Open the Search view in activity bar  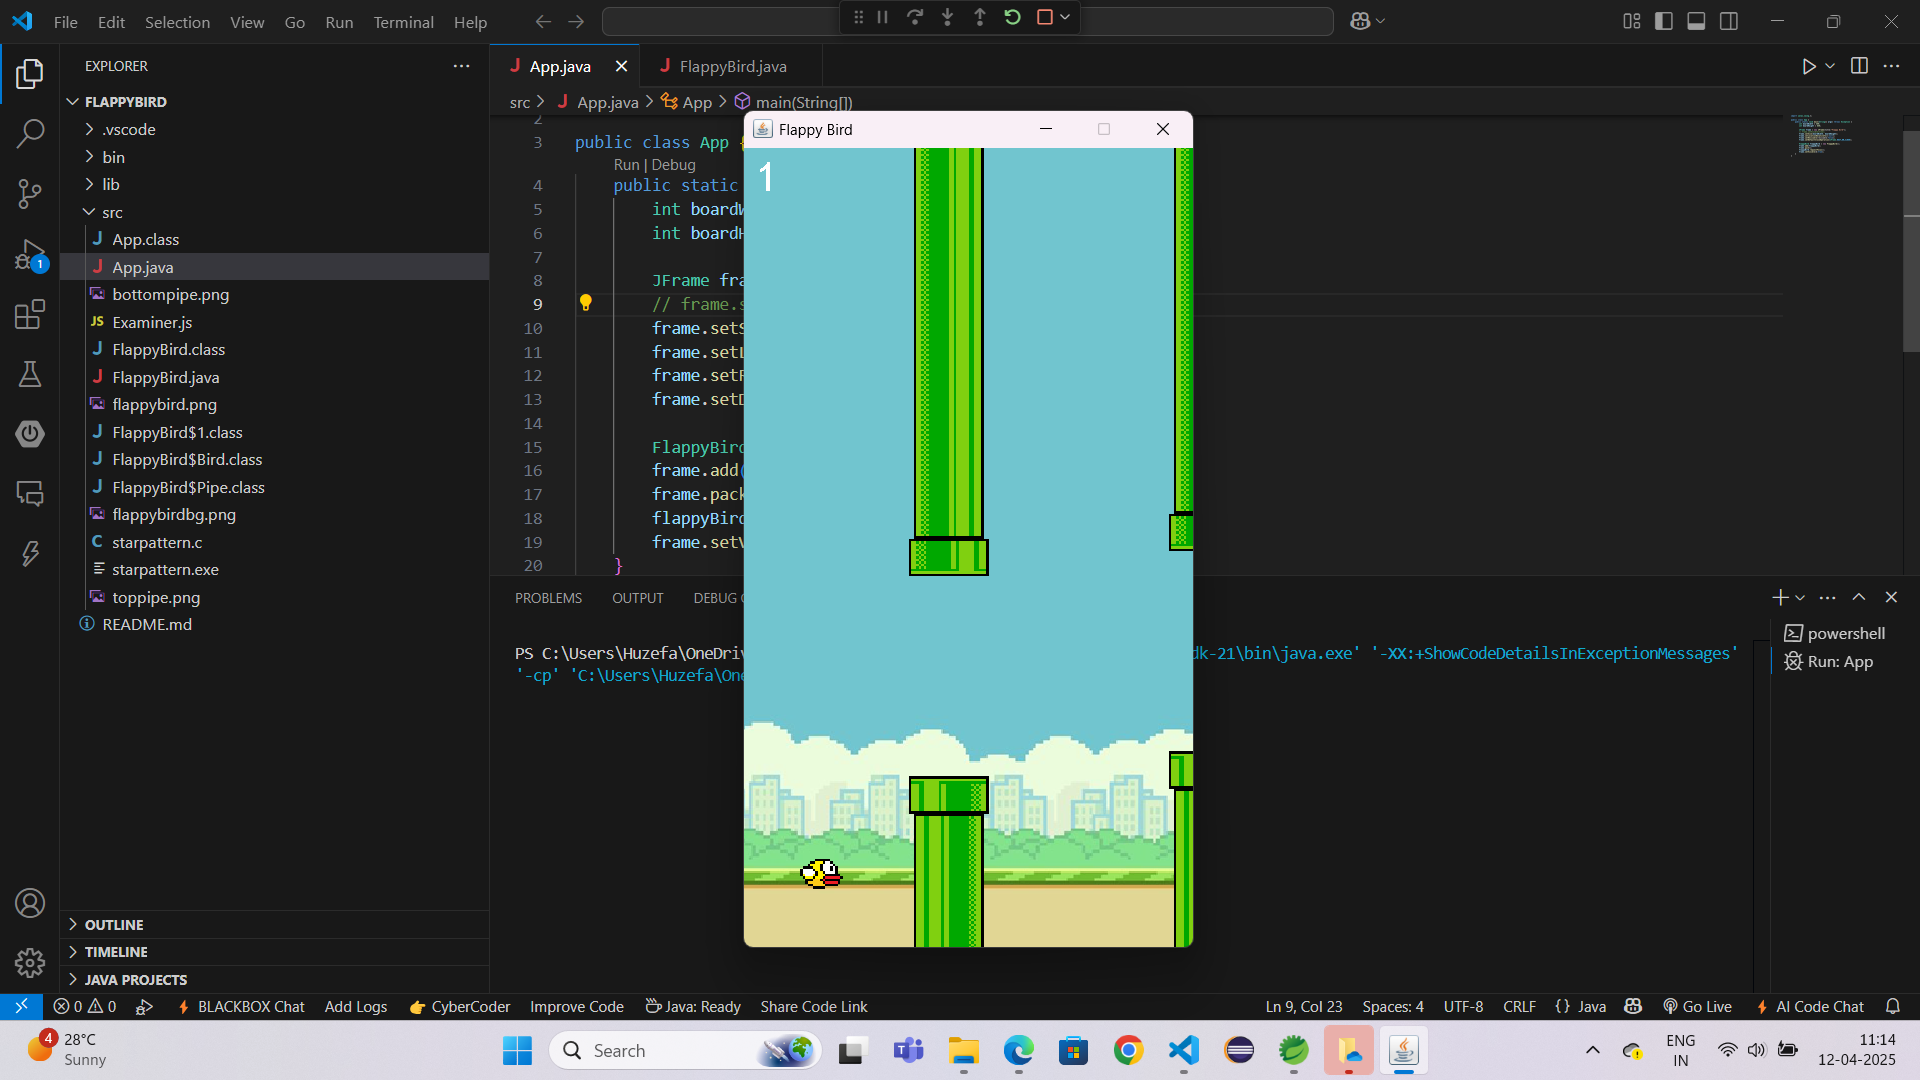click(30, 133)
